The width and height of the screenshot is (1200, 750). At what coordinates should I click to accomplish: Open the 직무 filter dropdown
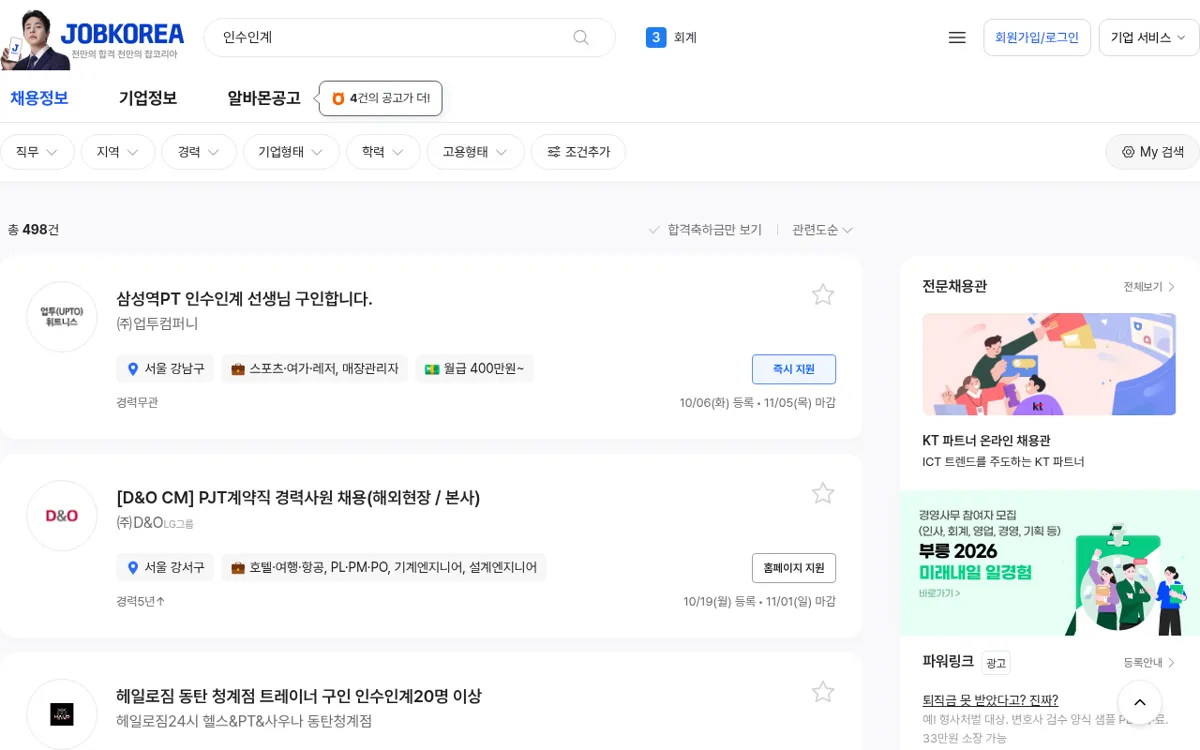(x=37, y=152)
